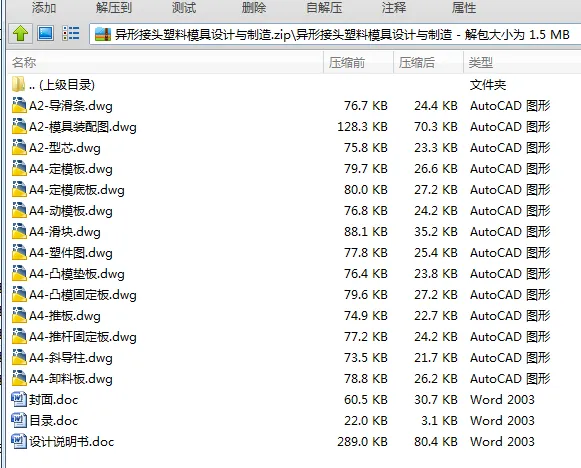Select file name A2-导滑条.dwg
The width and height of the screenshot is (581, 468).
tap(71, 106)
